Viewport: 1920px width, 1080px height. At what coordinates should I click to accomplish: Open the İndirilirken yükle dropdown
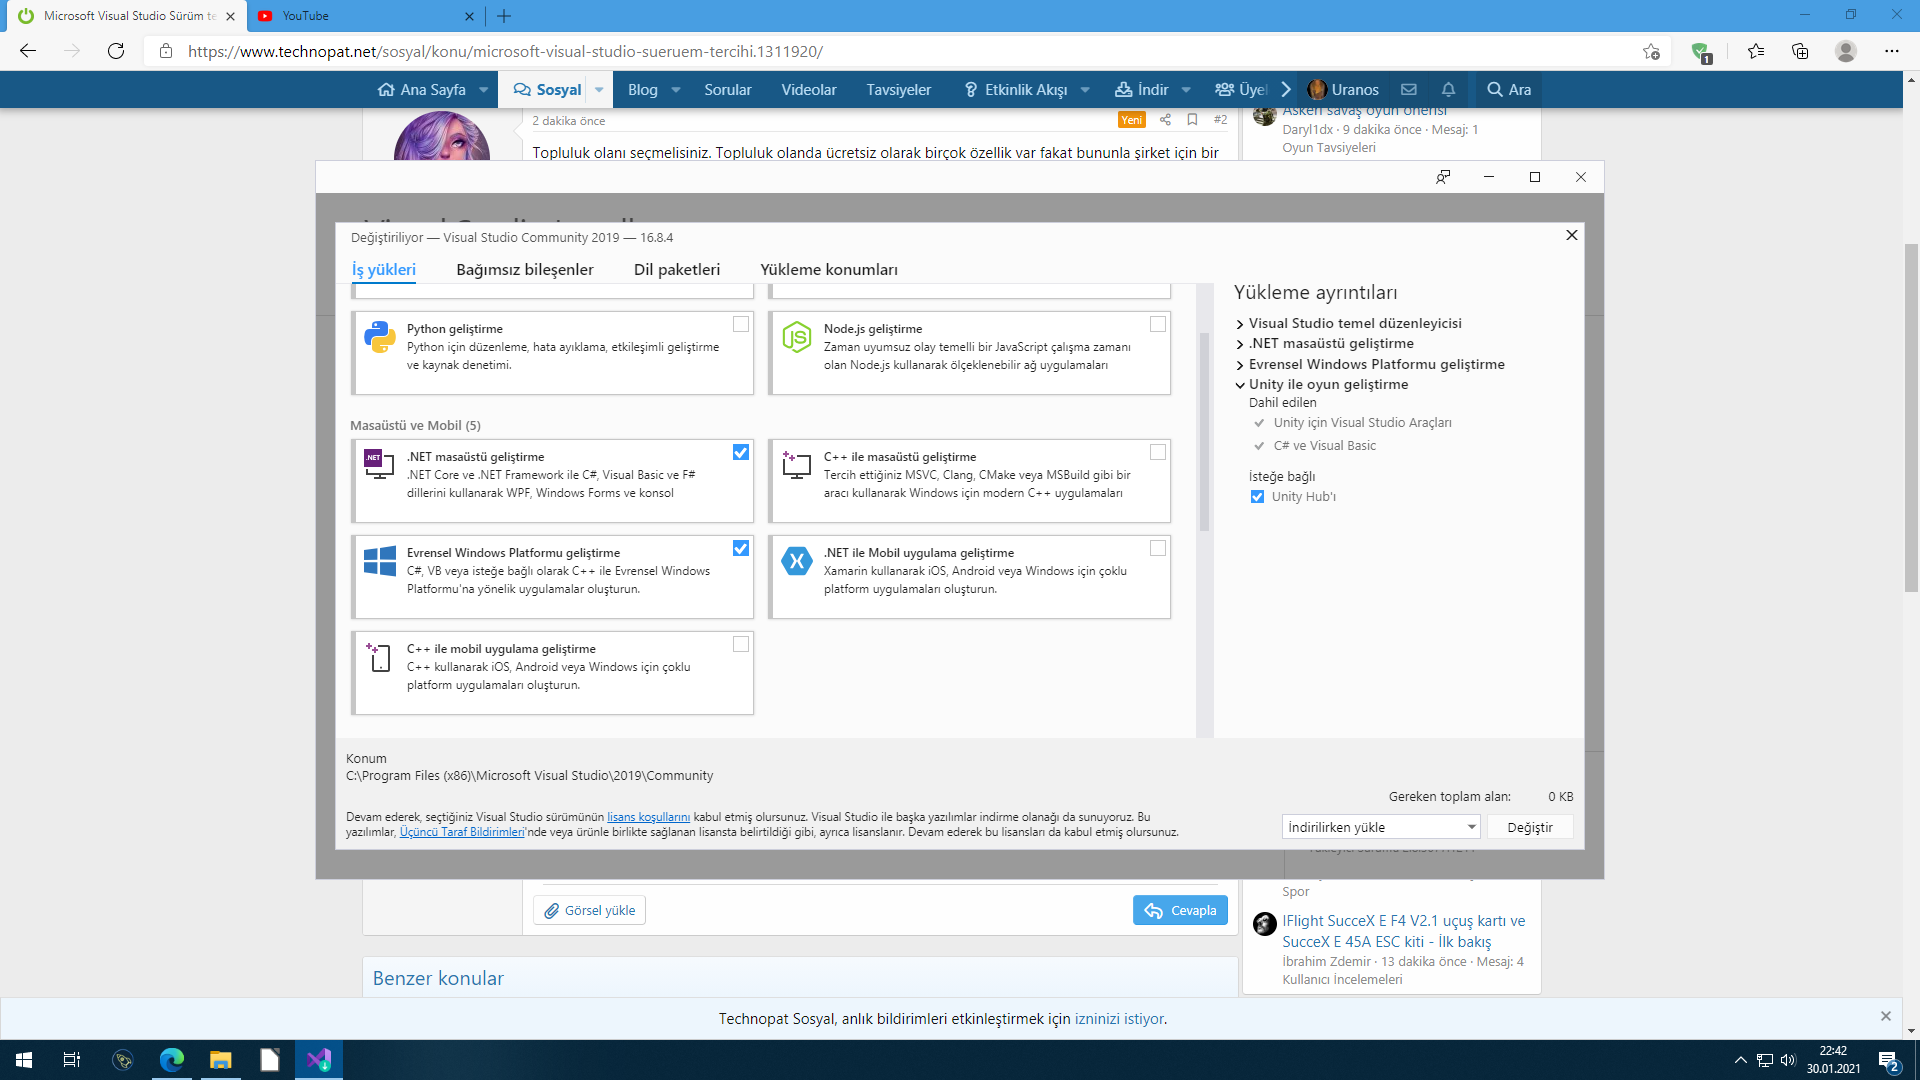click(x=1380, y=827)
